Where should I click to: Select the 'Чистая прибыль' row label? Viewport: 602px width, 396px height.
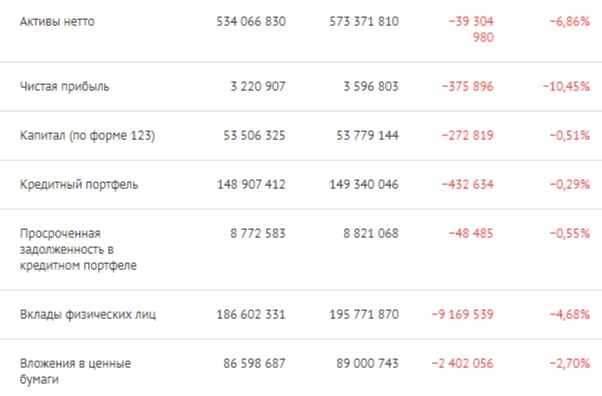(x=64, y=87)
